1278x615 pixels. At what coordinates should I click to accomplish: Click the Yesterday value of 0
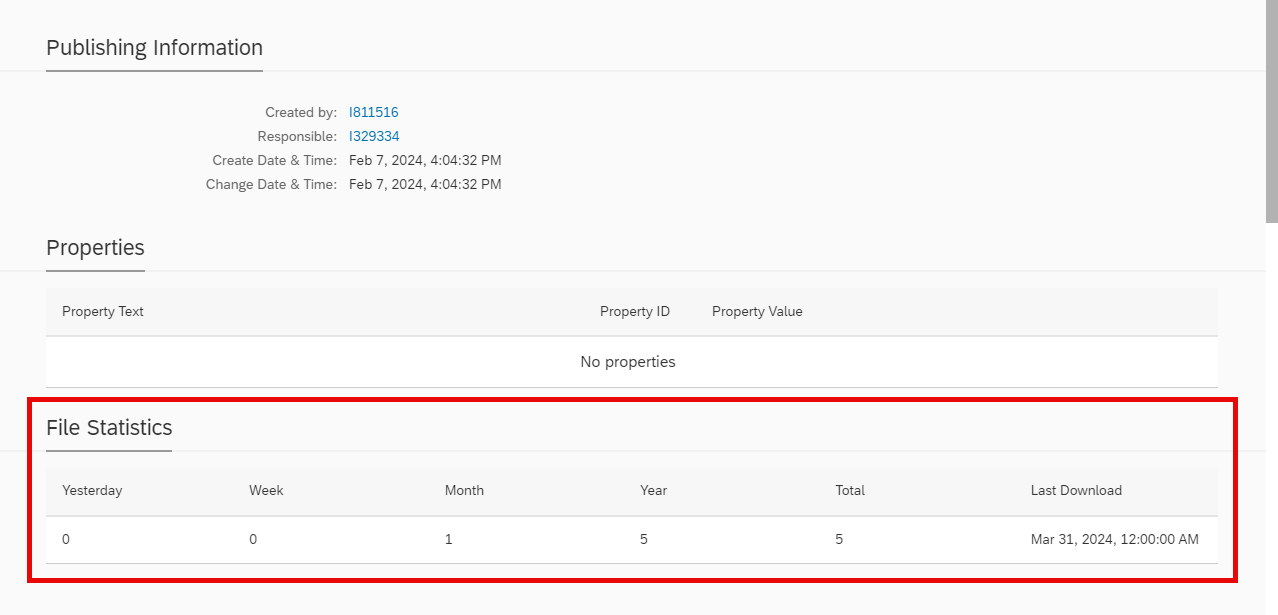[66, 539]
